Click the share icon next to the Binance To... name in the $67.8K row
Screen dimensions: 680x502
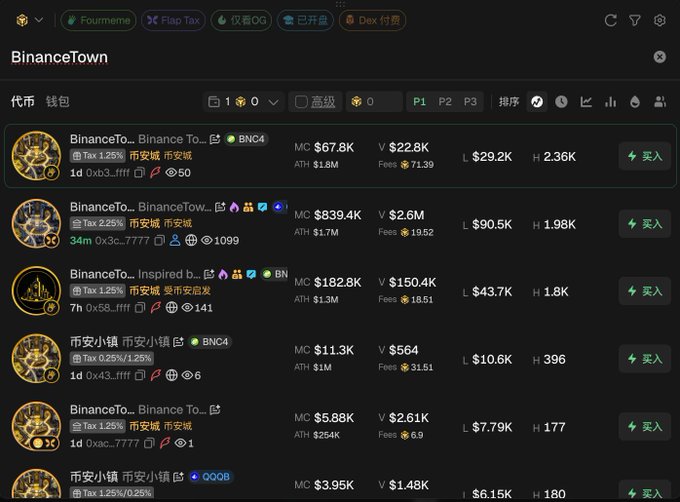coord(215,139)
